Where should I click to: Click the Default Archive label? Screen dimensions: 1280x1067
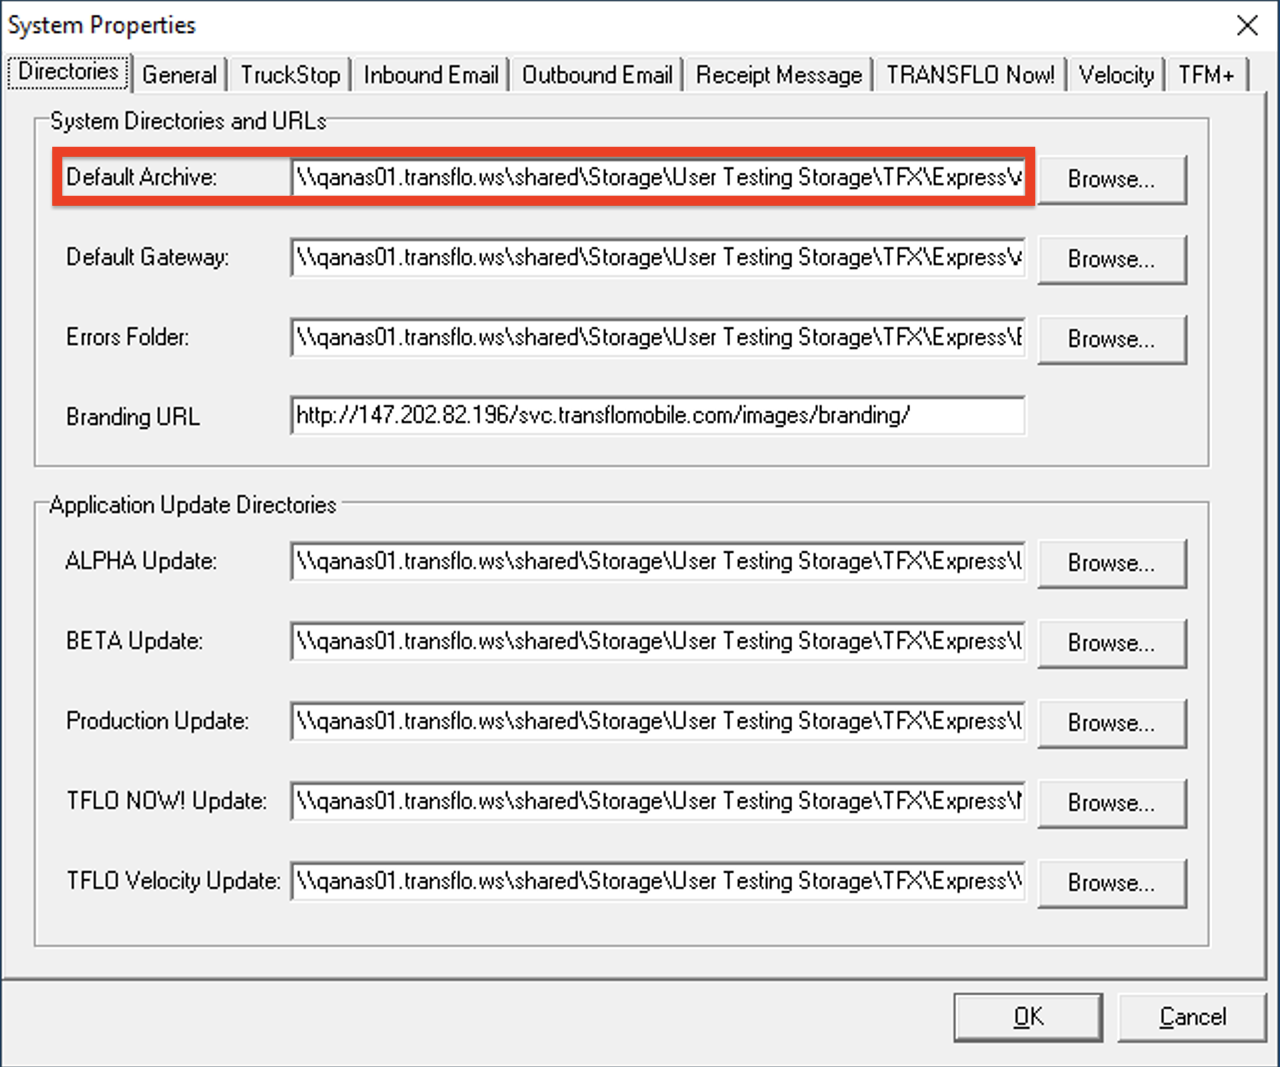click(141, 177)
